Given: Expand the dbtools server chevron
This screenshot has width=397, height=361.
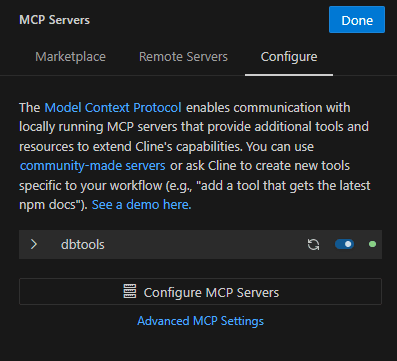Looking at the screenshot, I should [x=34, y=244].
